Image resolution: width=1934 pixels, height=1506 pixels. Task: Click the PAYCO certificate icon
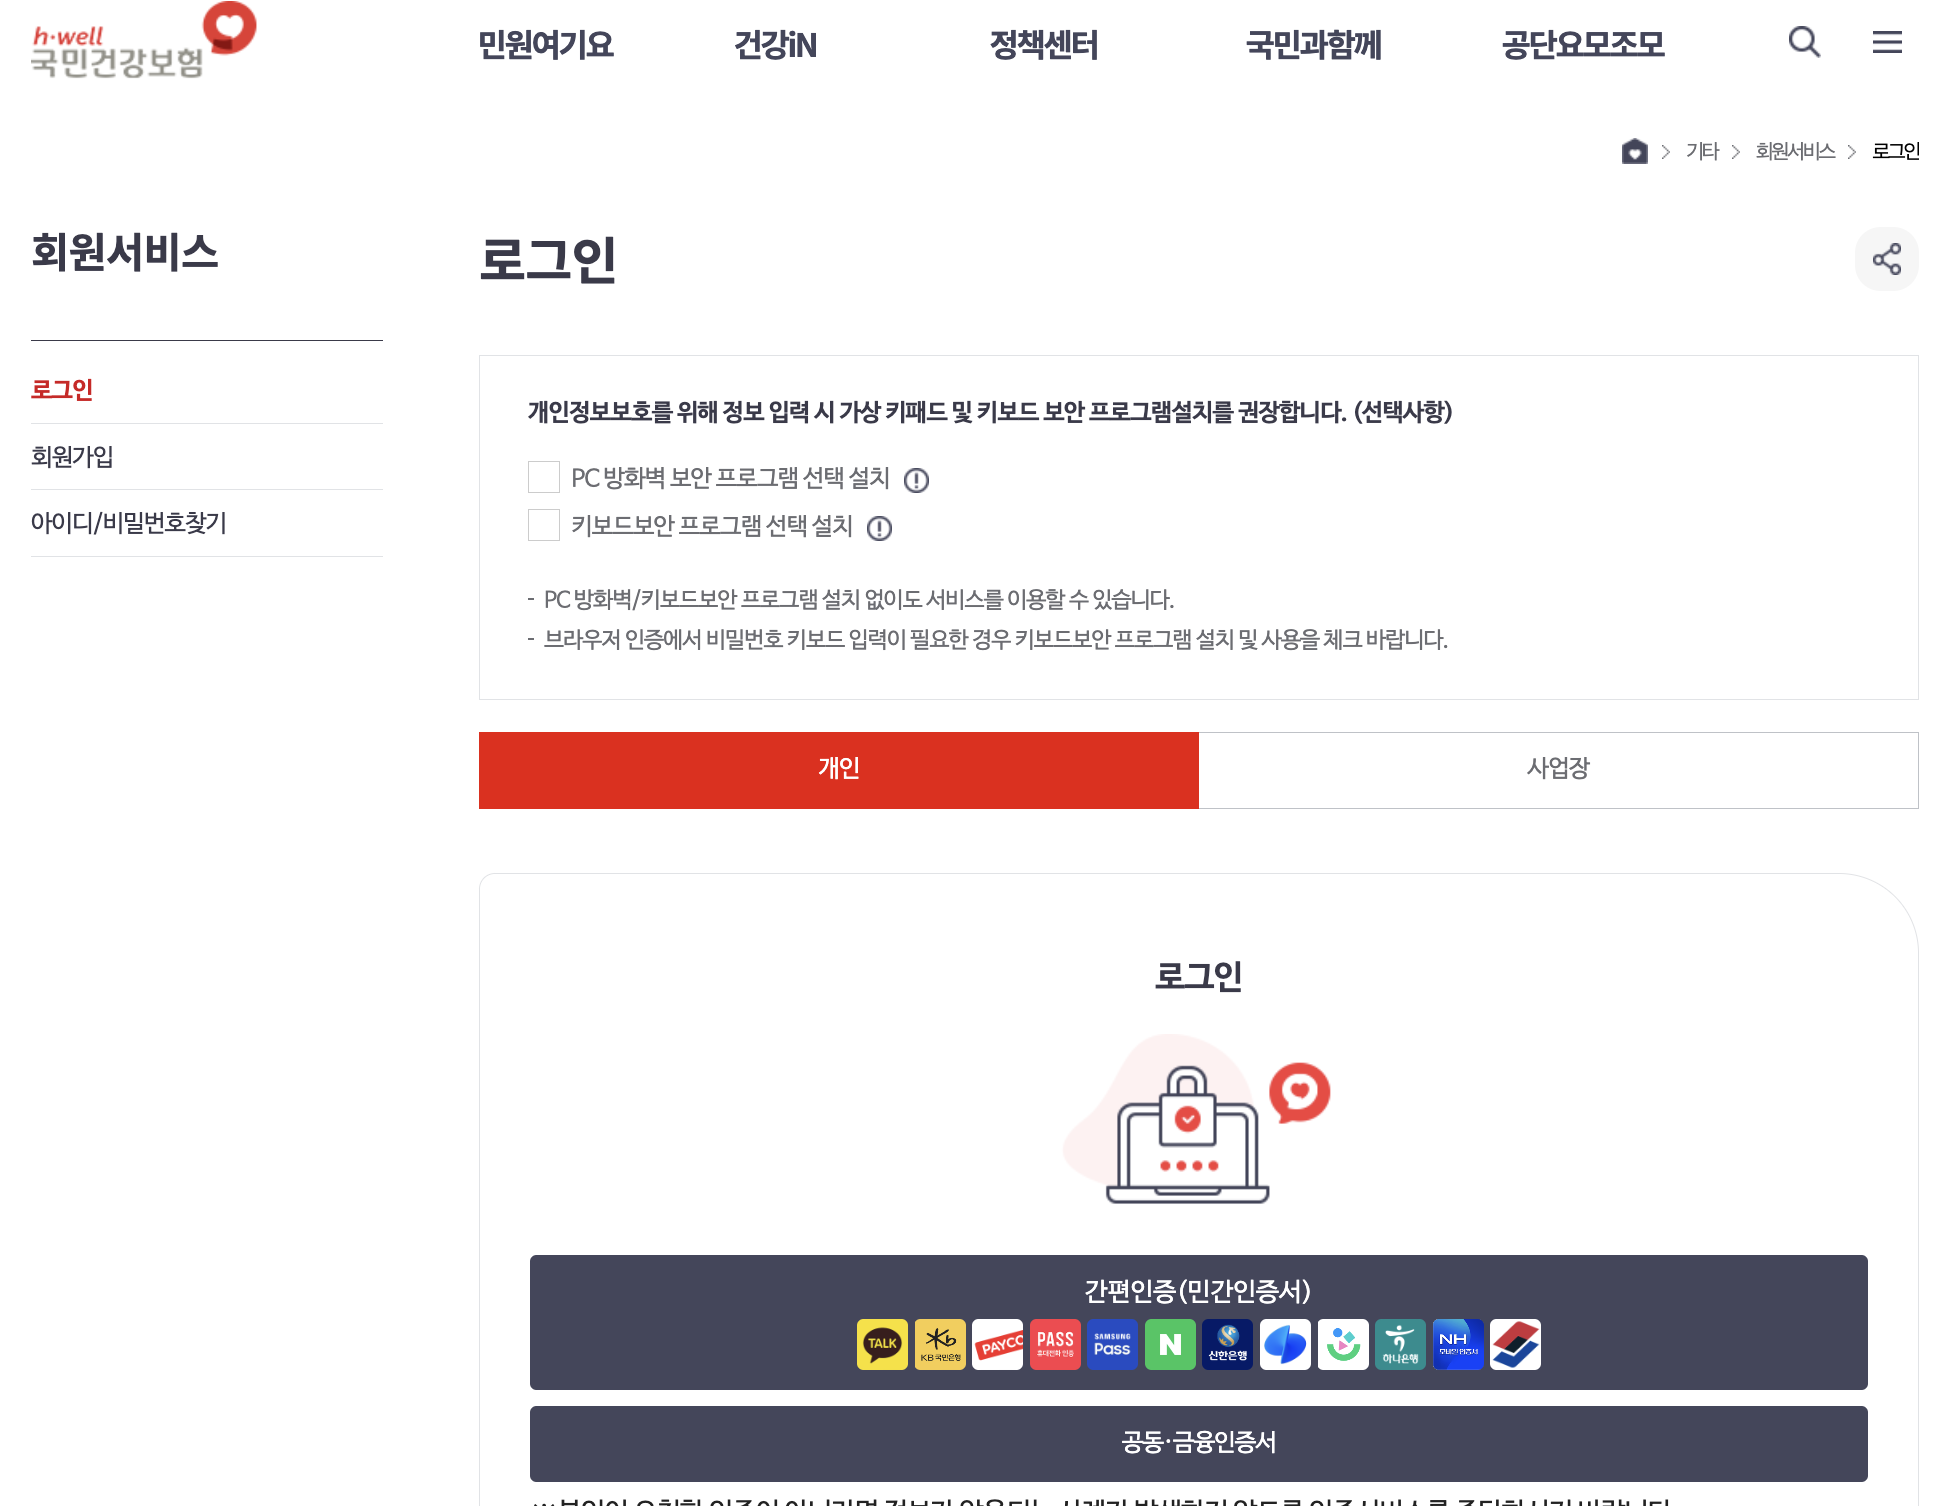coord(997,1344)
